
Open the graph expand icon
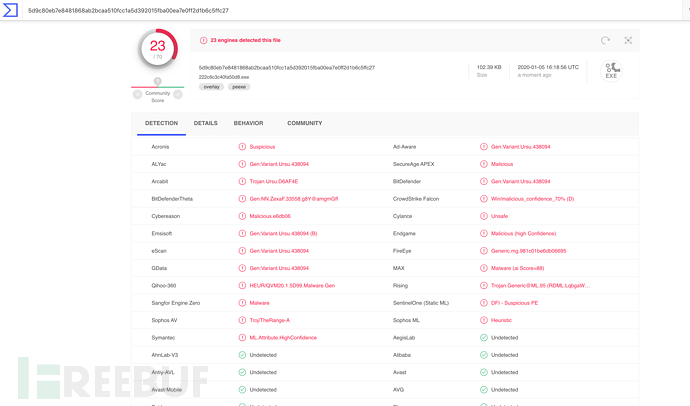[628, 40]
